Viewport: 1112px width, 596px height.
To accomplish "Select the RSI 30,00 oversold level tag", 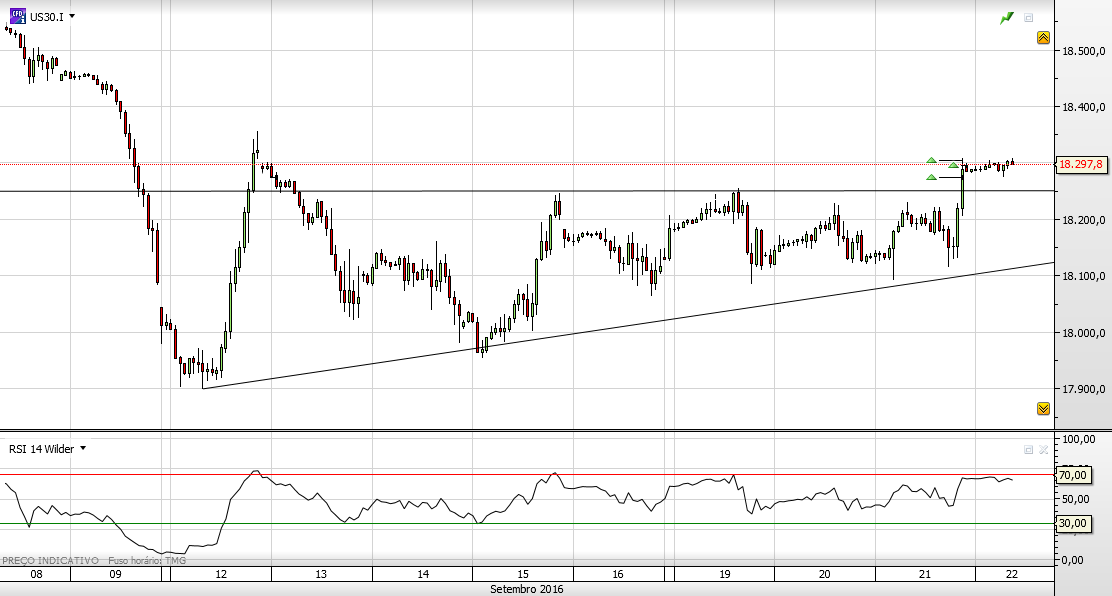I will [1073, 524].
